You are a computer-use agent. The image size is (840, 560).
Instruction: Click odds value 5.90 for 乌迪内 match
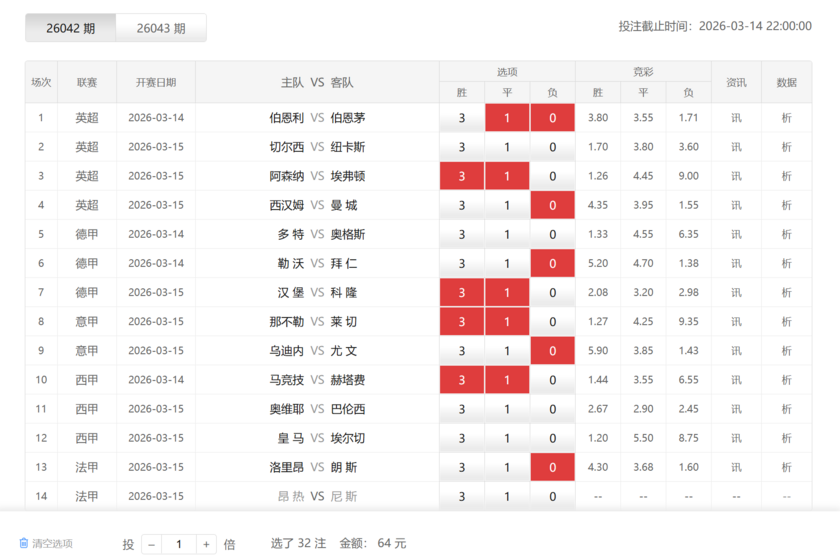coord(598,350)
